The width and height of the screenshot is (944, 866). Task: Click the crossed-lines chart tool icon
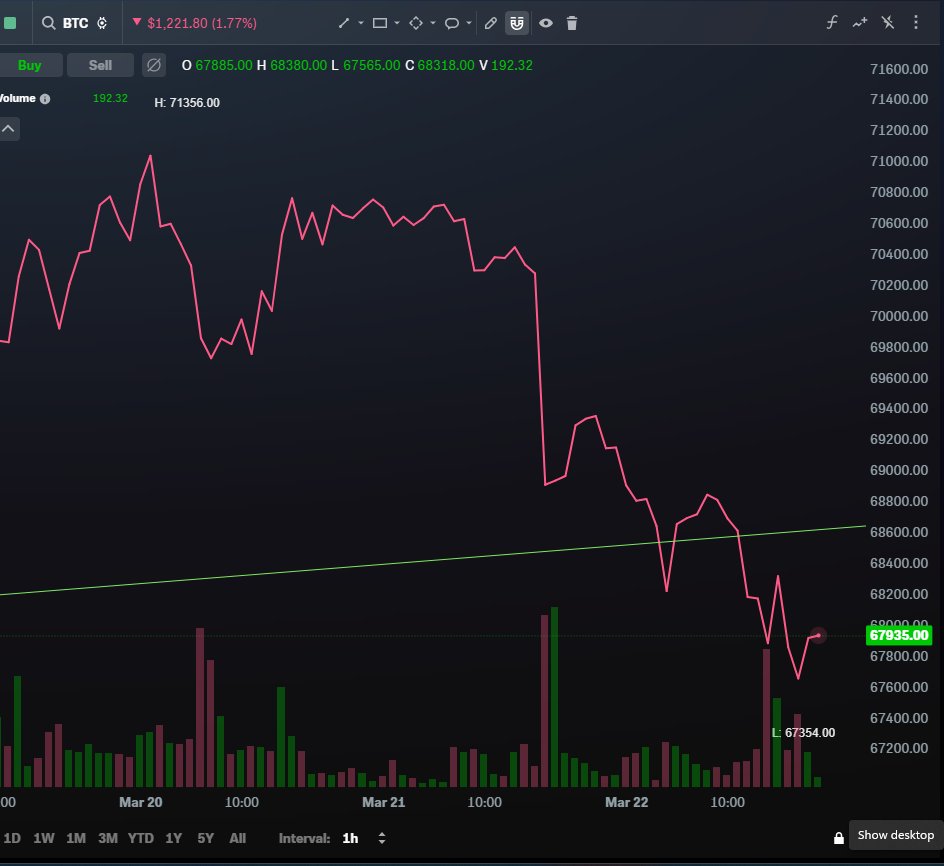tap(888, 23)
